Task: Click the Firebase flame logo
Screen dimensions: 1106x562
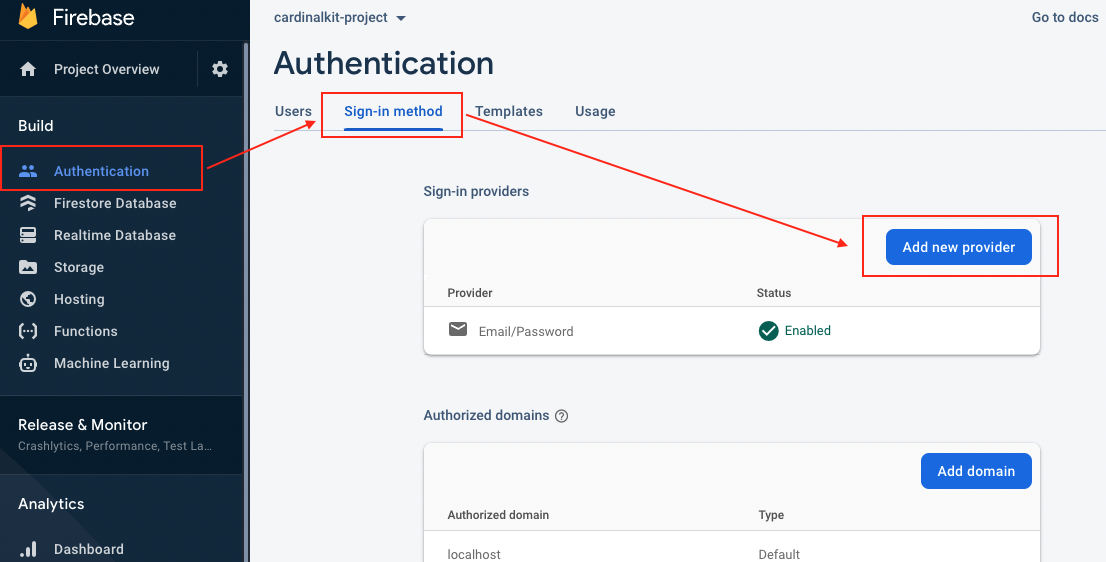Action: tap(28, 17)
